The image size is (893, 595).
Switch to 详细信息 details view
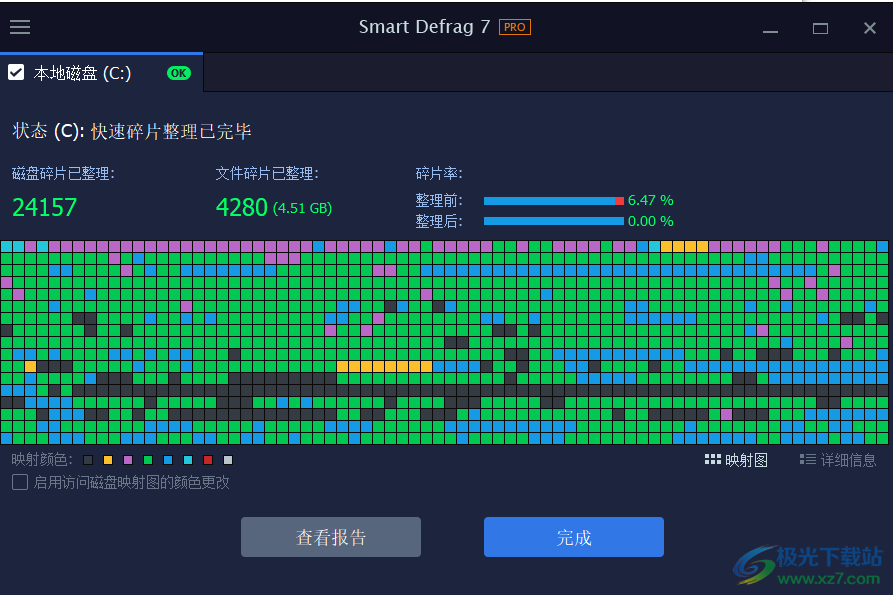[x=838, y=459]
